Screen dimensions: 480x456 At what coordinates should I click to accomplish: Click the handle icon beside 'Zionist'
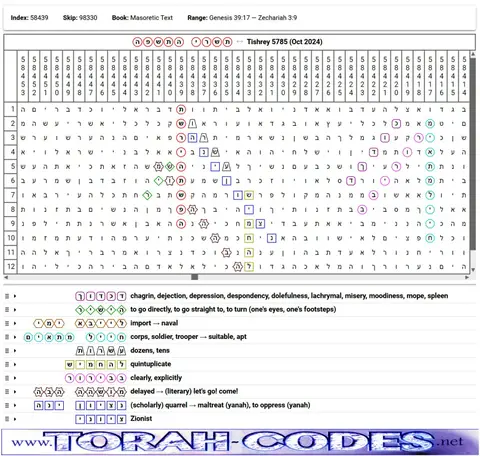[7, 419]
